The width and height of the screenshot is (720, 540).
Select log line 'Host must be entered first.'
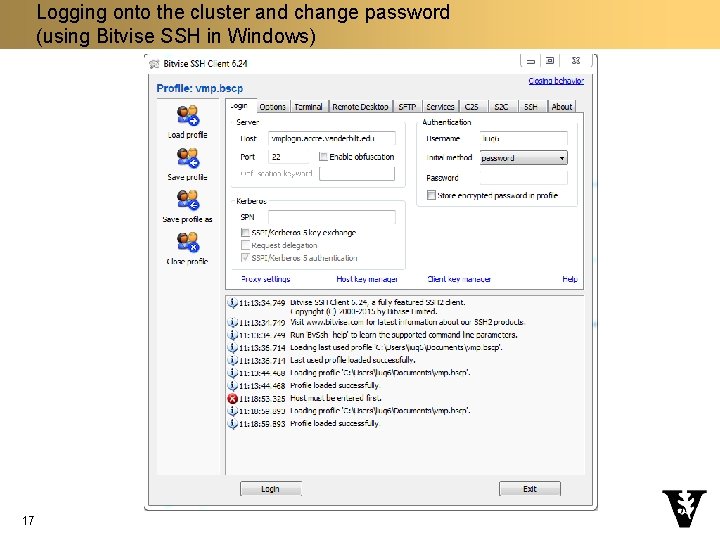pyautogui.click(x=336, y=398)
